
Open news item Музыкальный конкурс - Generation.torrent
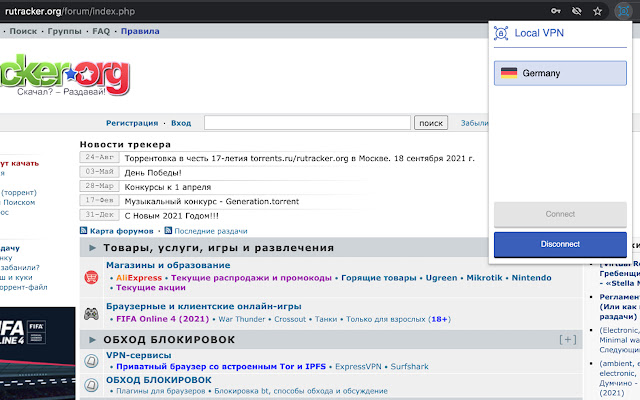click(x=212, y=201)
